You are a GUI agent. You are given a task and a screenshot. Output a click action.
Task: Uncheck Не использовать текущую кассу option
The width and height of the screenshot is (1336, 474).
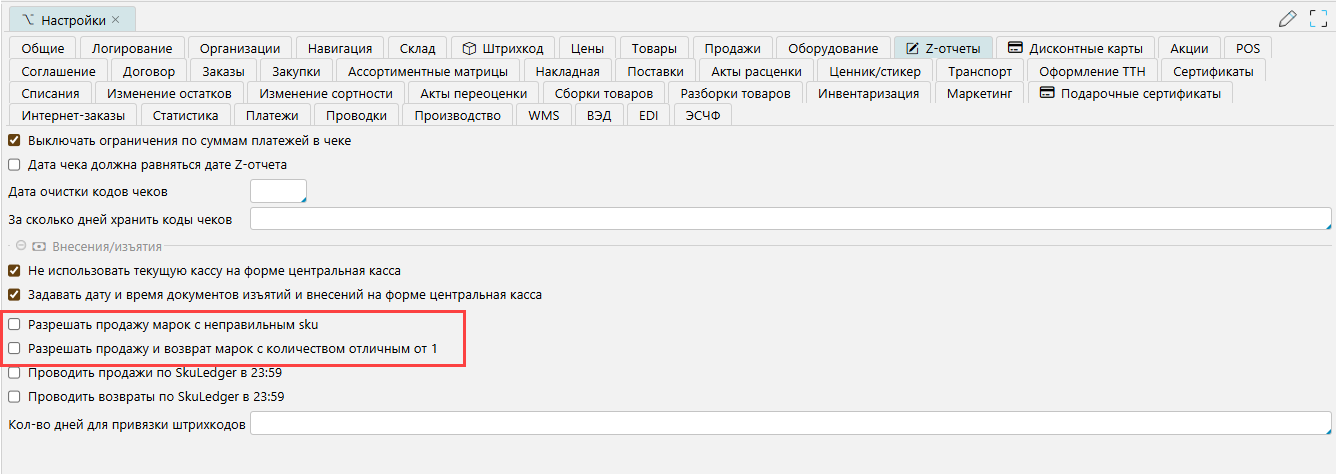14,271
